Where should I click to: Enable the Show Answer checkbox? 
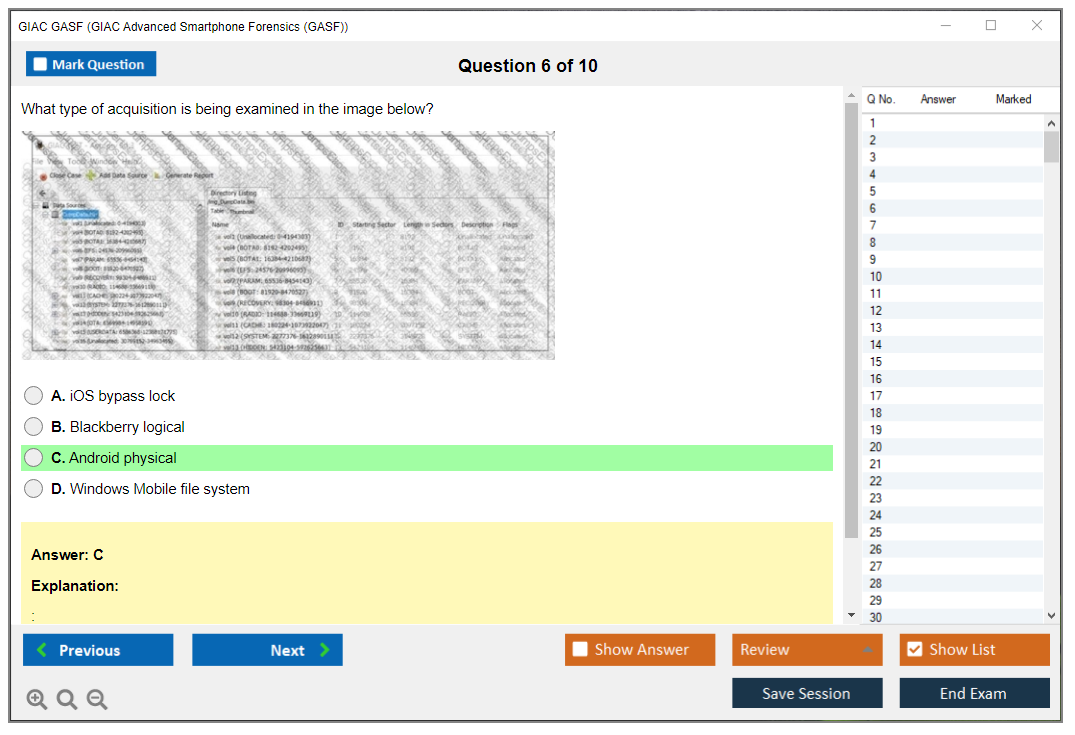tap(581, 650)
